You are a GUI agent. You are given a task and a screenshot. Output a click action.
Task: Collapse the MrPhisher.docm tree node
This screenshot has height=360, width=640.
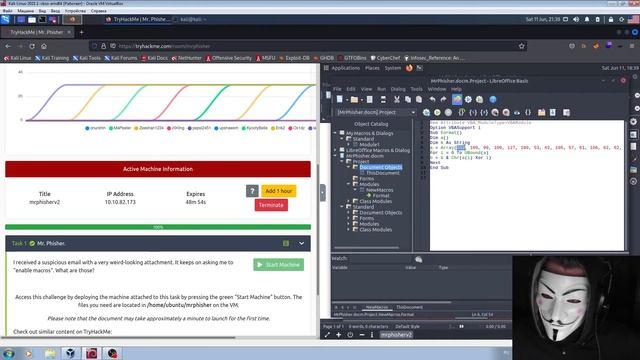(x=336, y=156)
